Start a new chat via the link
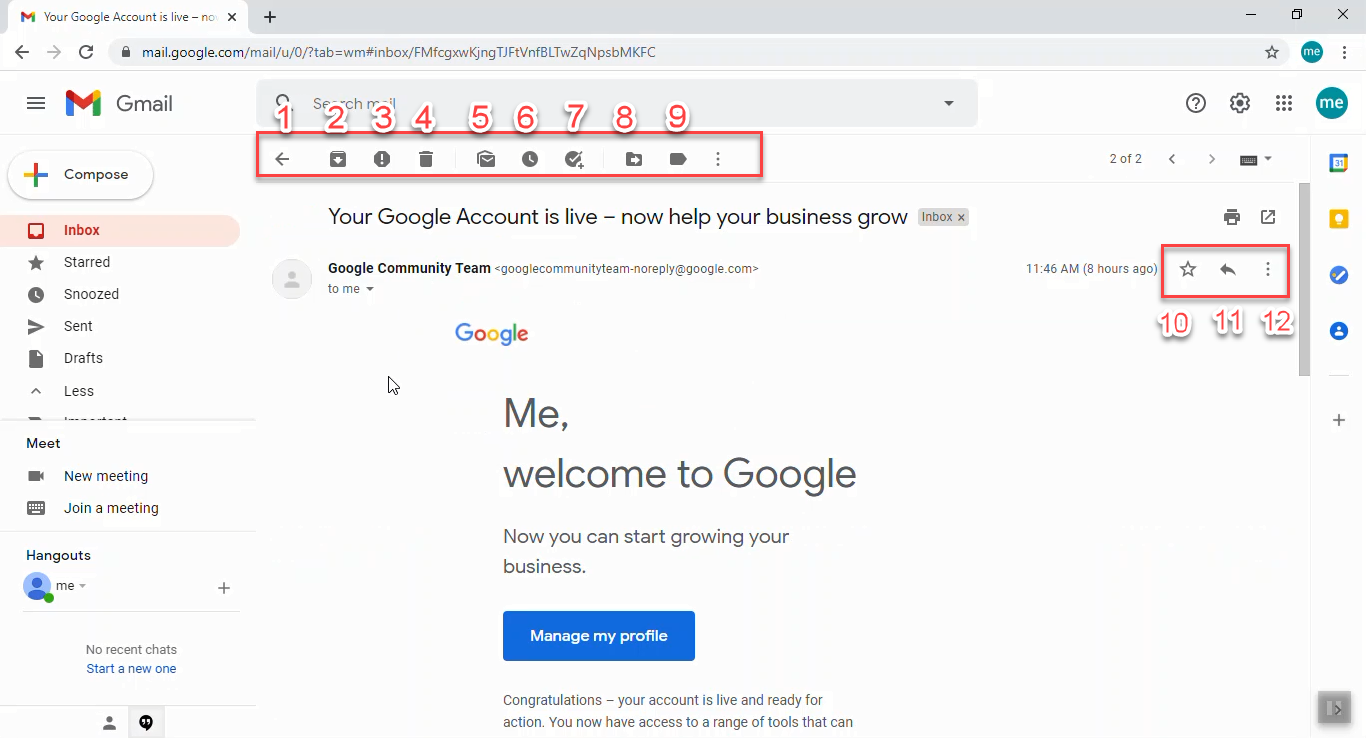The width and height of the screenshot is (1366, 738). pos(131,668)
